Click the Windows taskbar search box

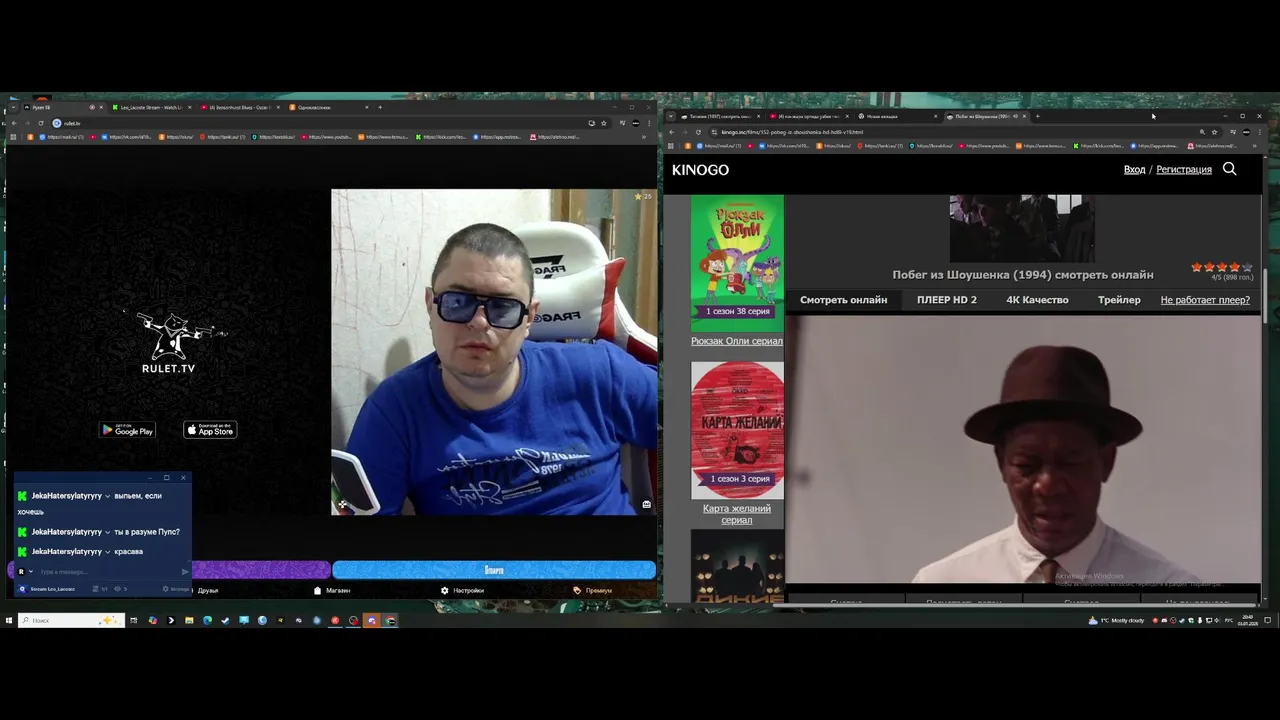71,620
